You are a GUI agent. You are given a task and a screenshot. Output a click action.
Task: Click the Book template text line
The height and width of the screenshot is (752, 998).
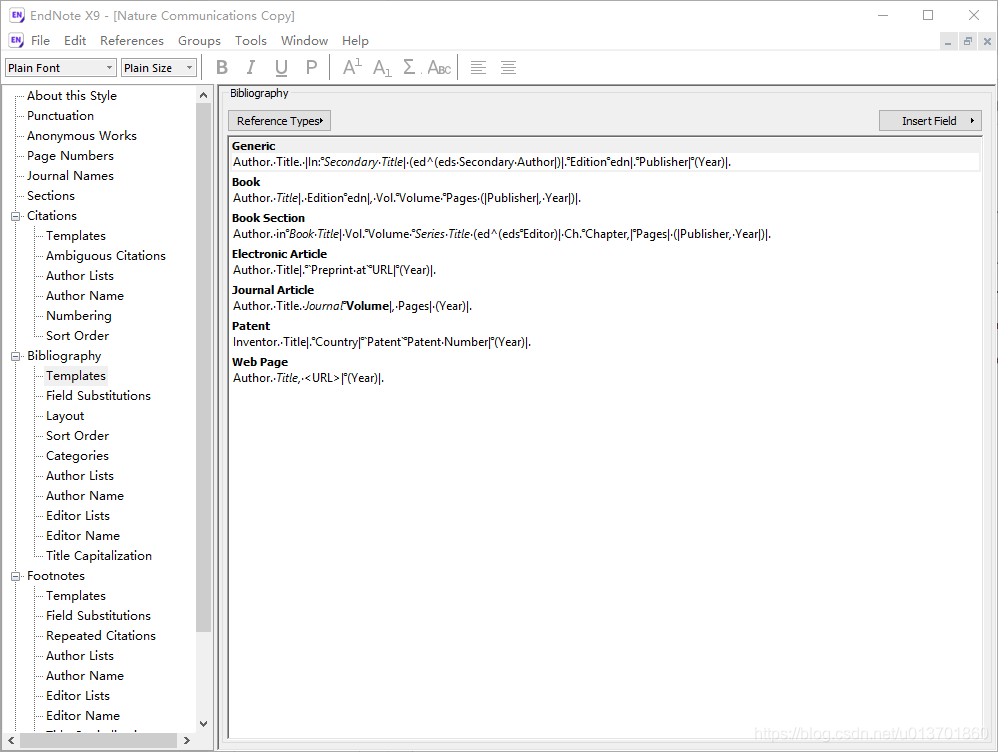click(x=407, y=198)
